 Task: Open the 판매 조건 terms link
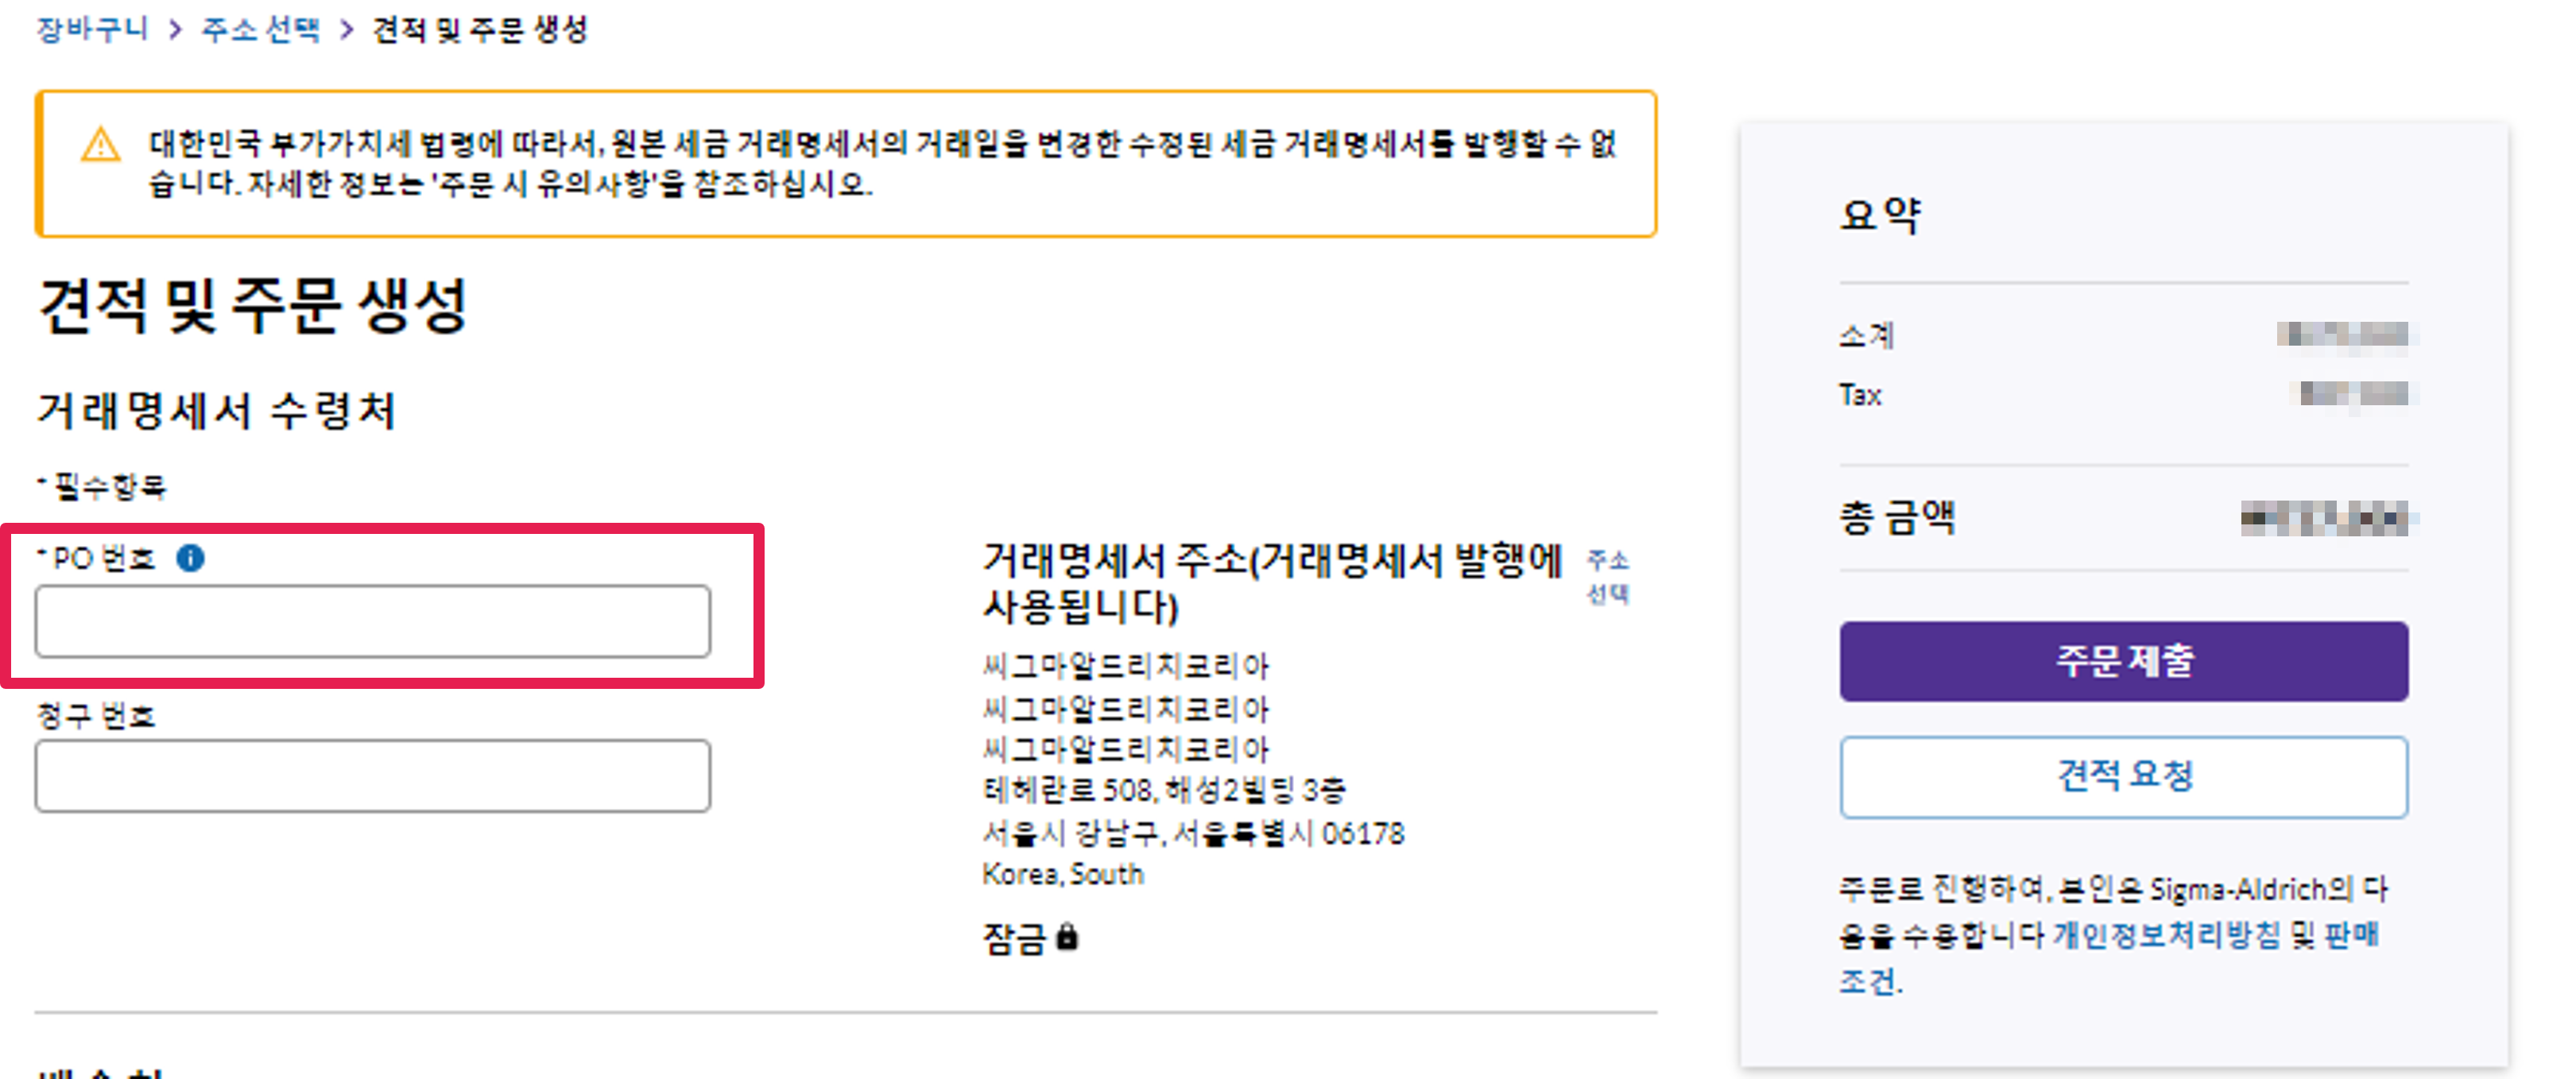(x=2351, y=935)
